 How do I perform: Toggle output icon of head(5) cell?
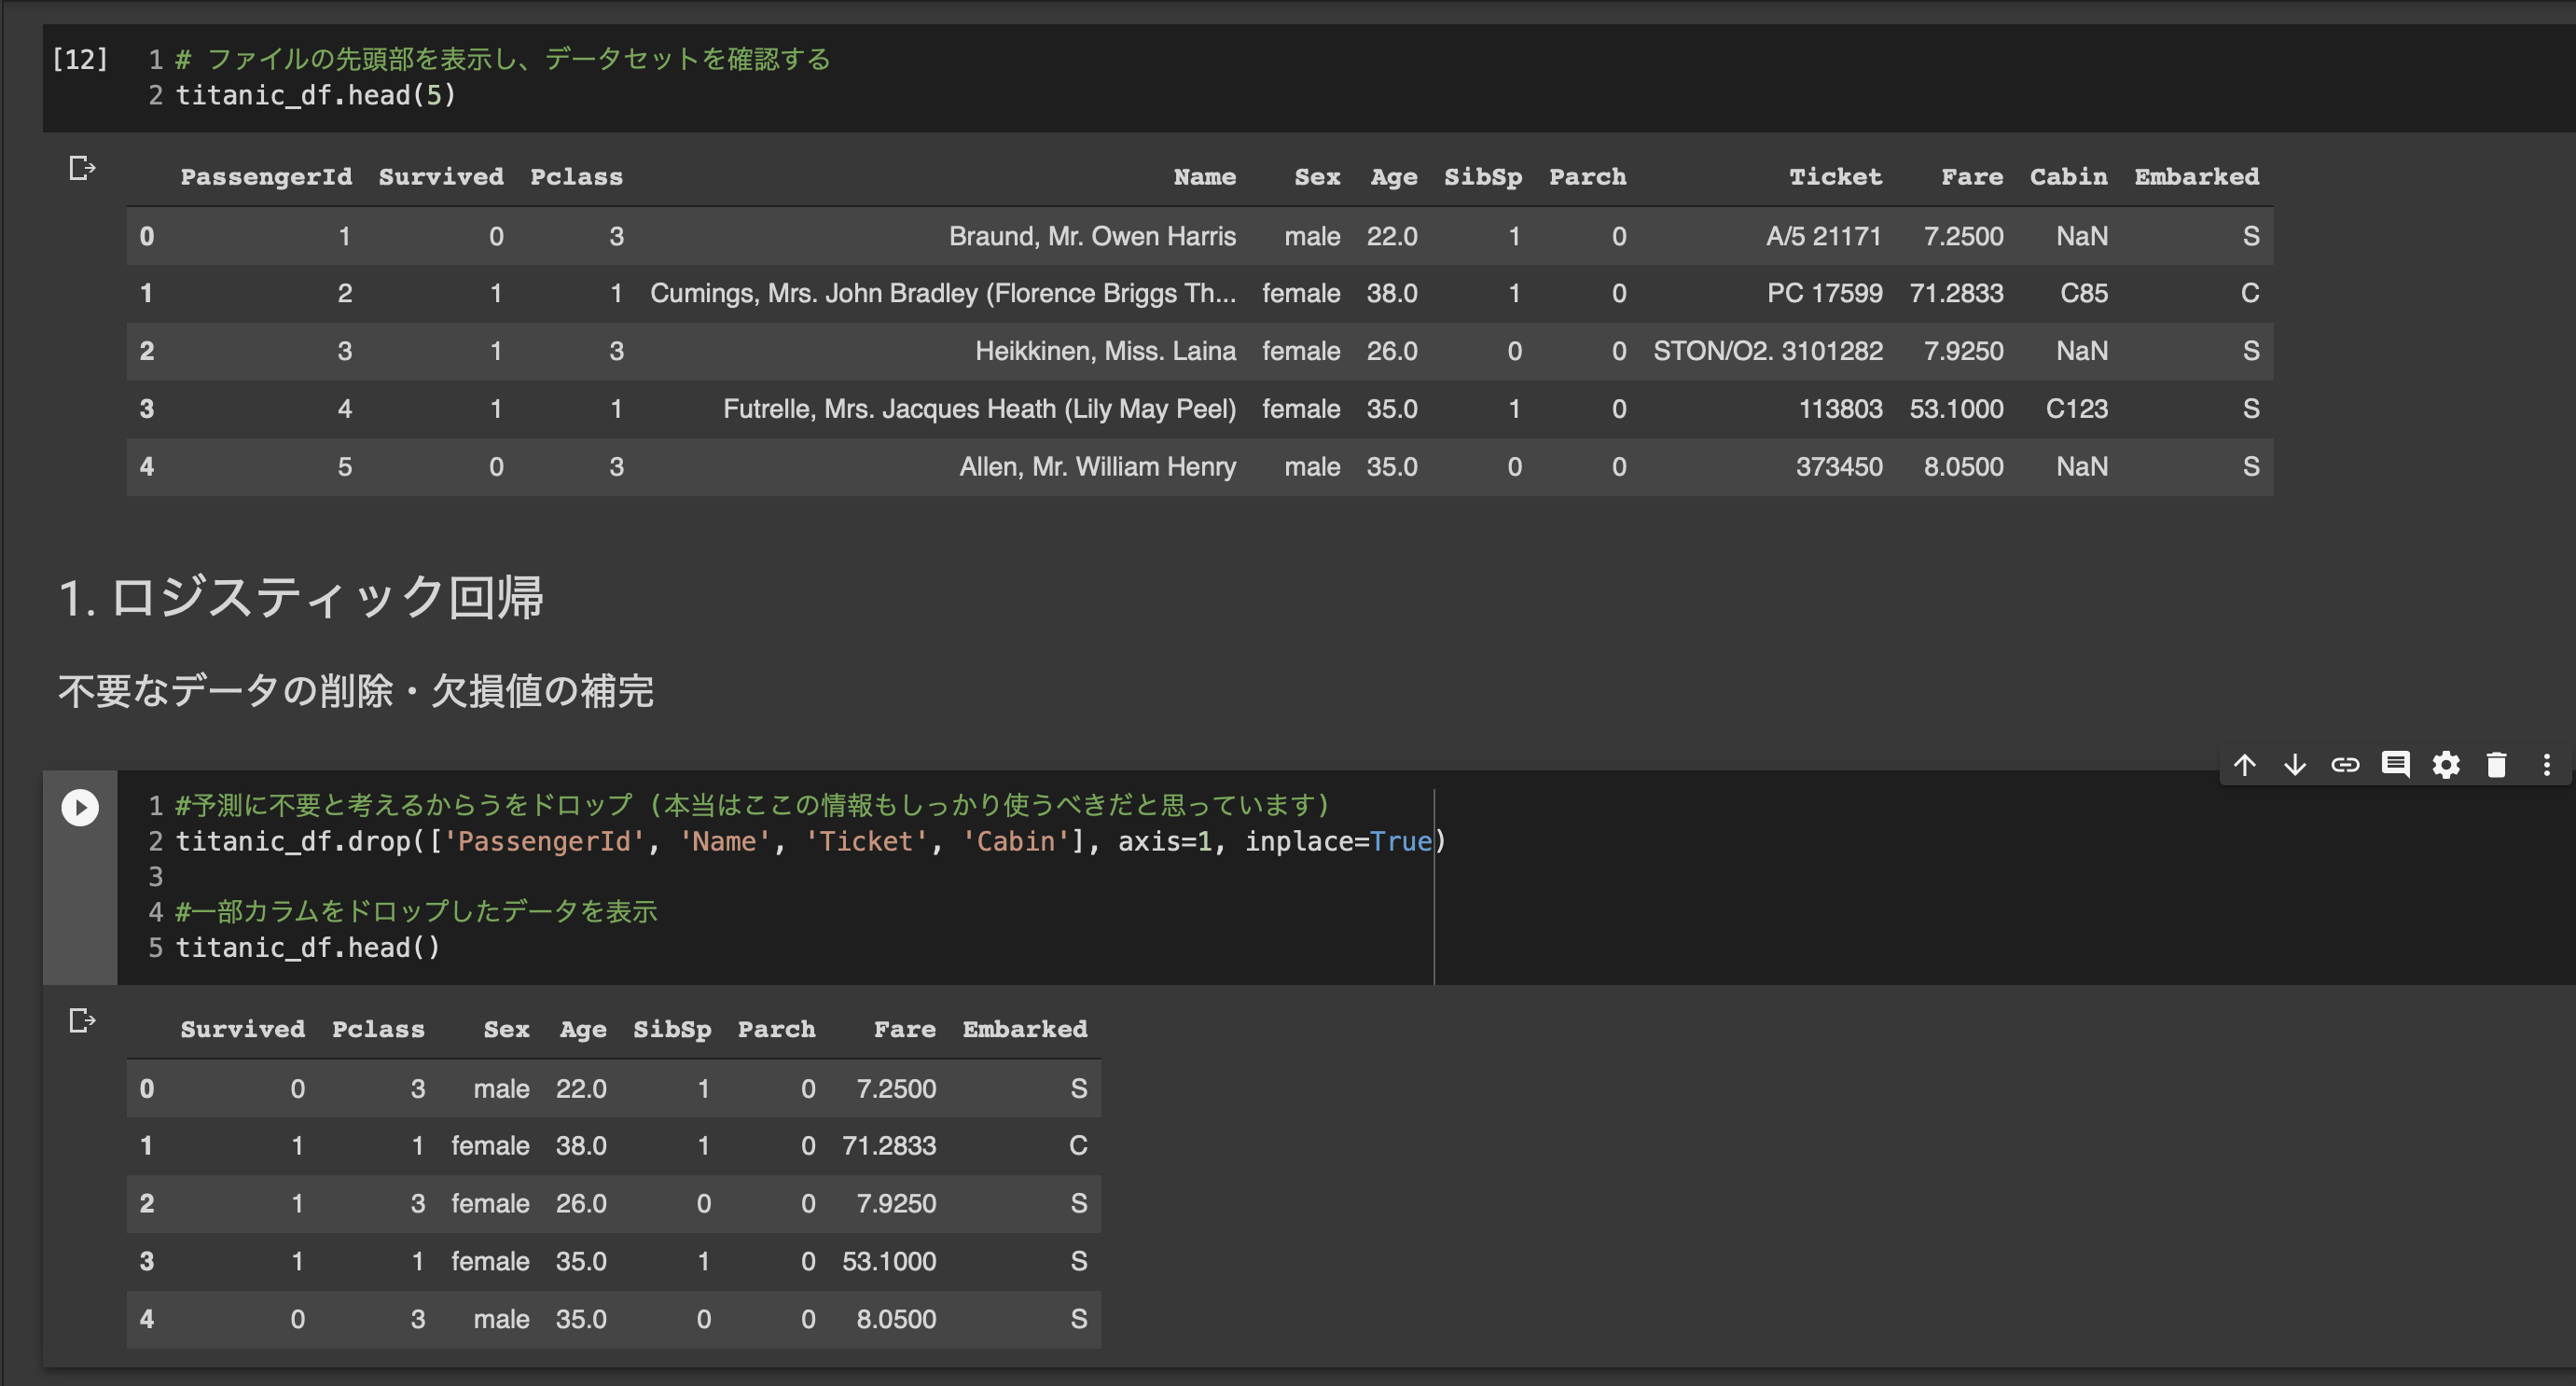[x=82, y=168]
